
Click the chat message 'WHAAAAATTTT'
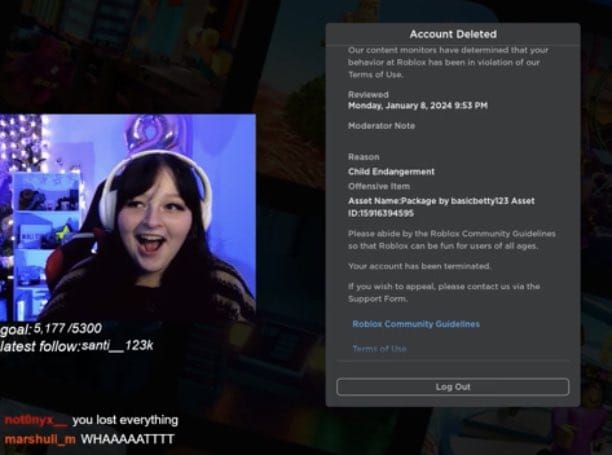pyautogui.click(x=127, y=439)
